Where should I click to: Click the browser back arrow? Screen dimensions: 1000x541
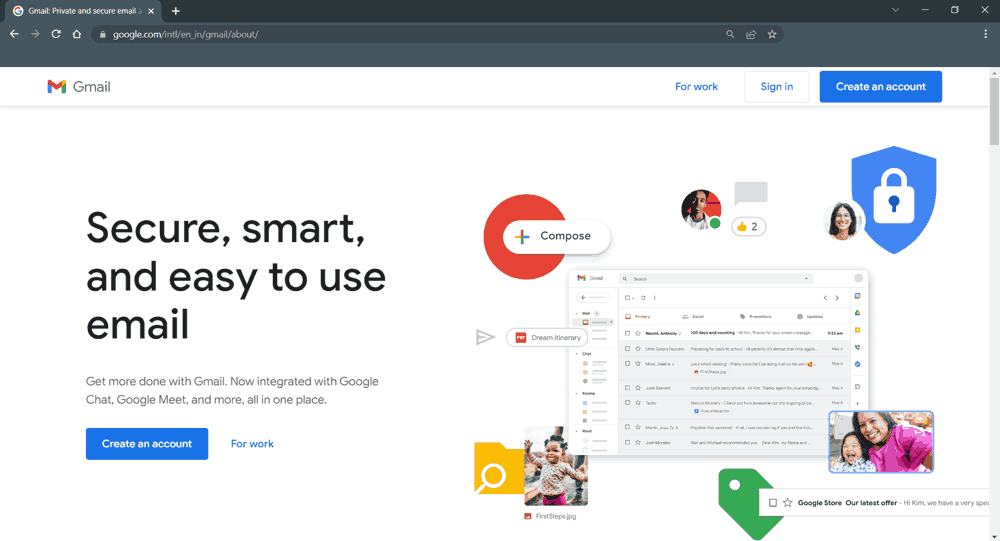14,34
